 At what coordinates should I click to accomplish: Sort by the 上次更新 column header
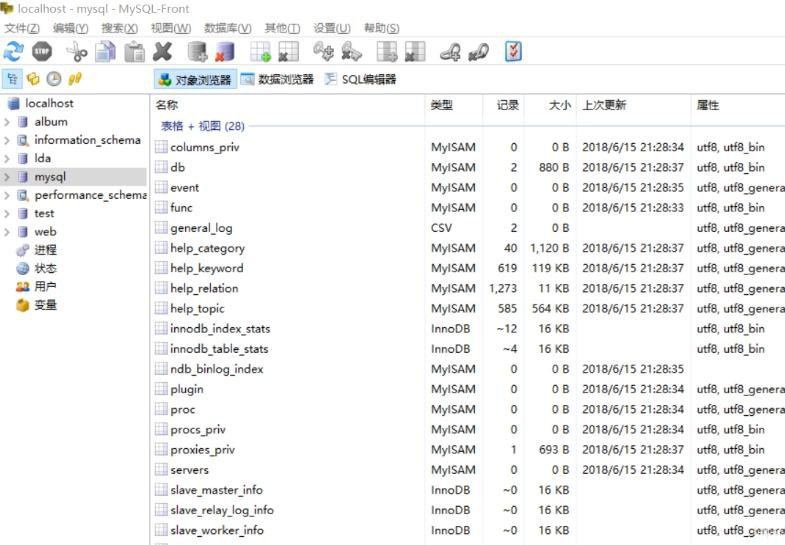click(x=604, y=105)
